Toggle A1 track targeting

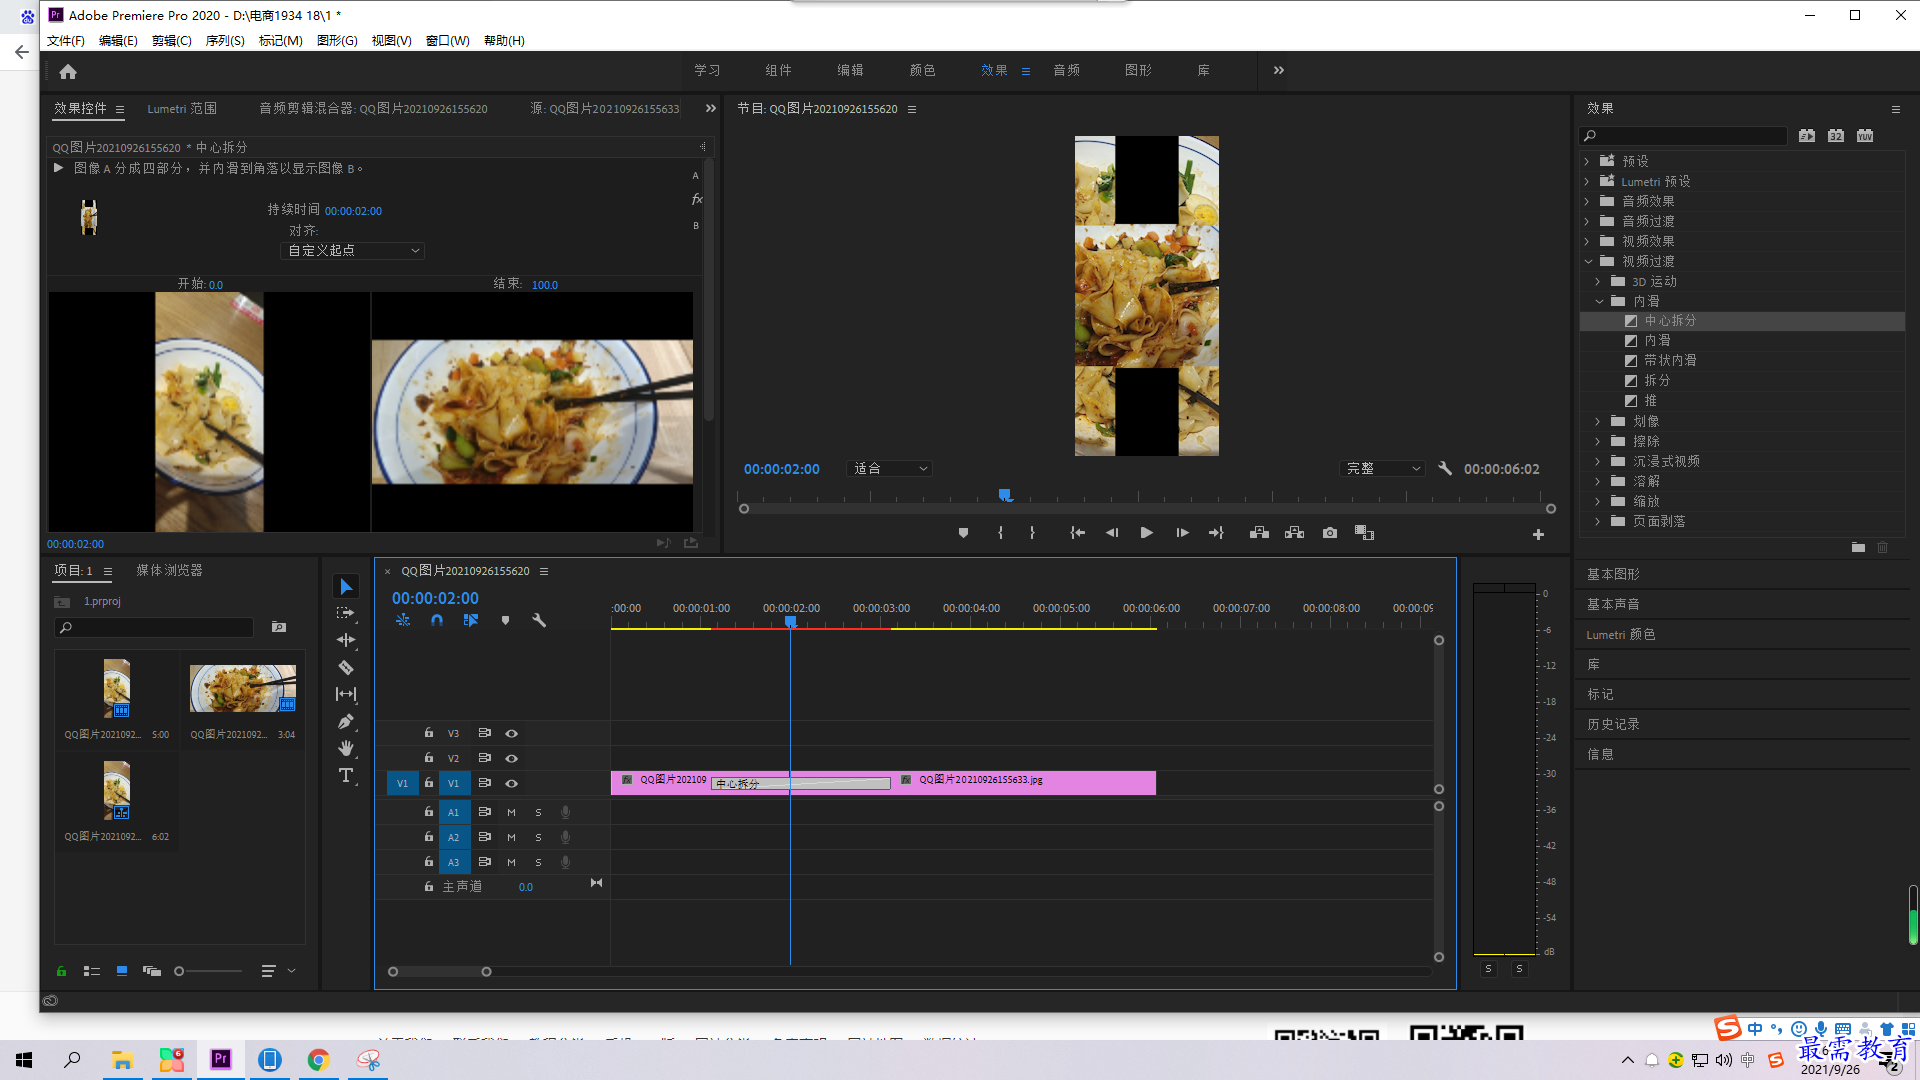click(x=453, y=812)
